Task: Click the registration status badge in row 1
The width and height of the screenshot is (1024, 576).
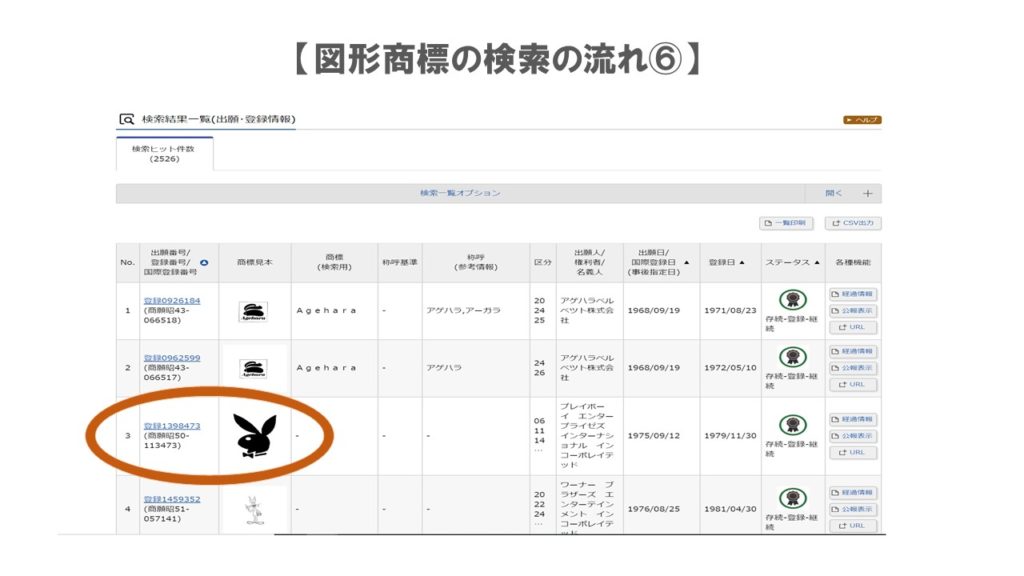Action: (x=793, y=300)
